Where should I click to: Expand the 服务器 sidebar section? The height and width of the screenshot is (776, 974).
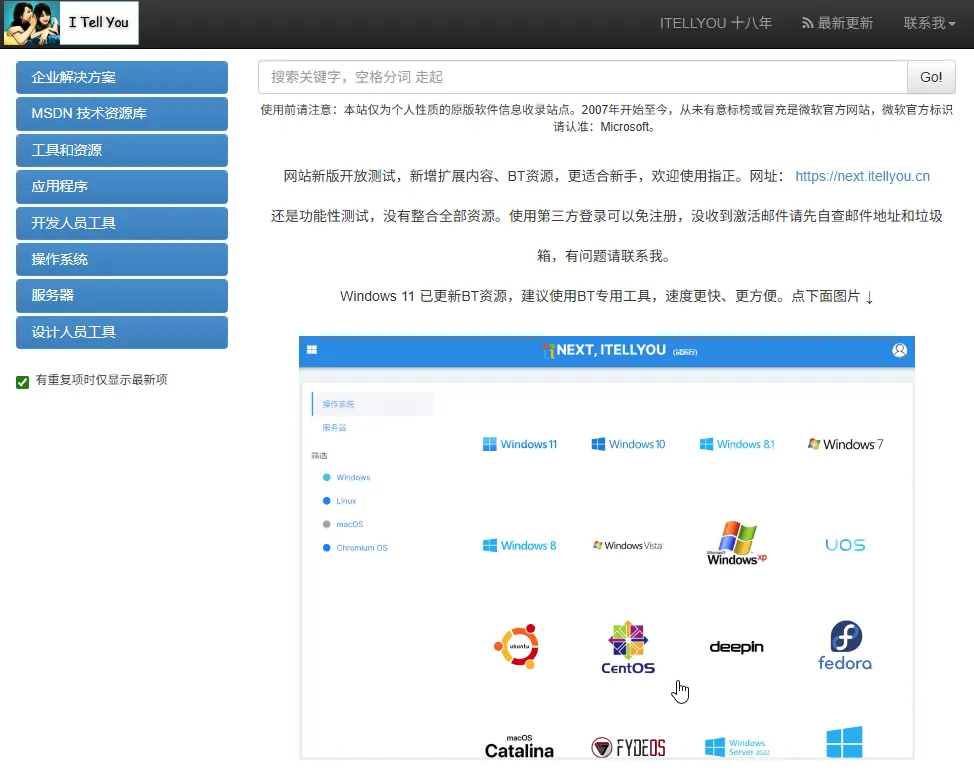pos(122,296)
